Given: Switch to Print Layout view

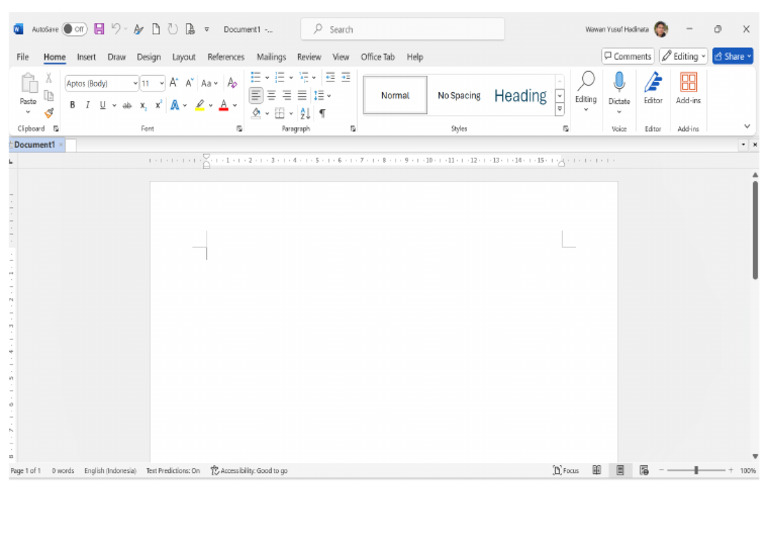Looking at the screenshot, I should (620, 471).
